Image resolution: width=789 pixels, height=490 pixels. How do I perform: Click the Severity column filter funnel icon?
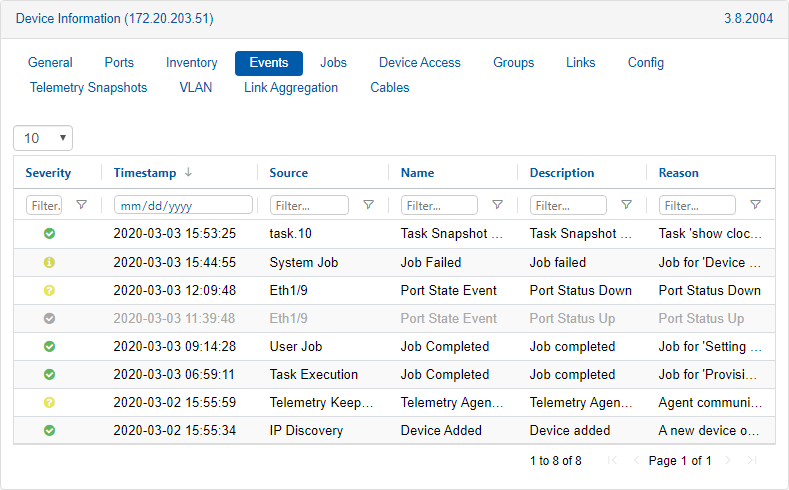[x=82, y=205]
